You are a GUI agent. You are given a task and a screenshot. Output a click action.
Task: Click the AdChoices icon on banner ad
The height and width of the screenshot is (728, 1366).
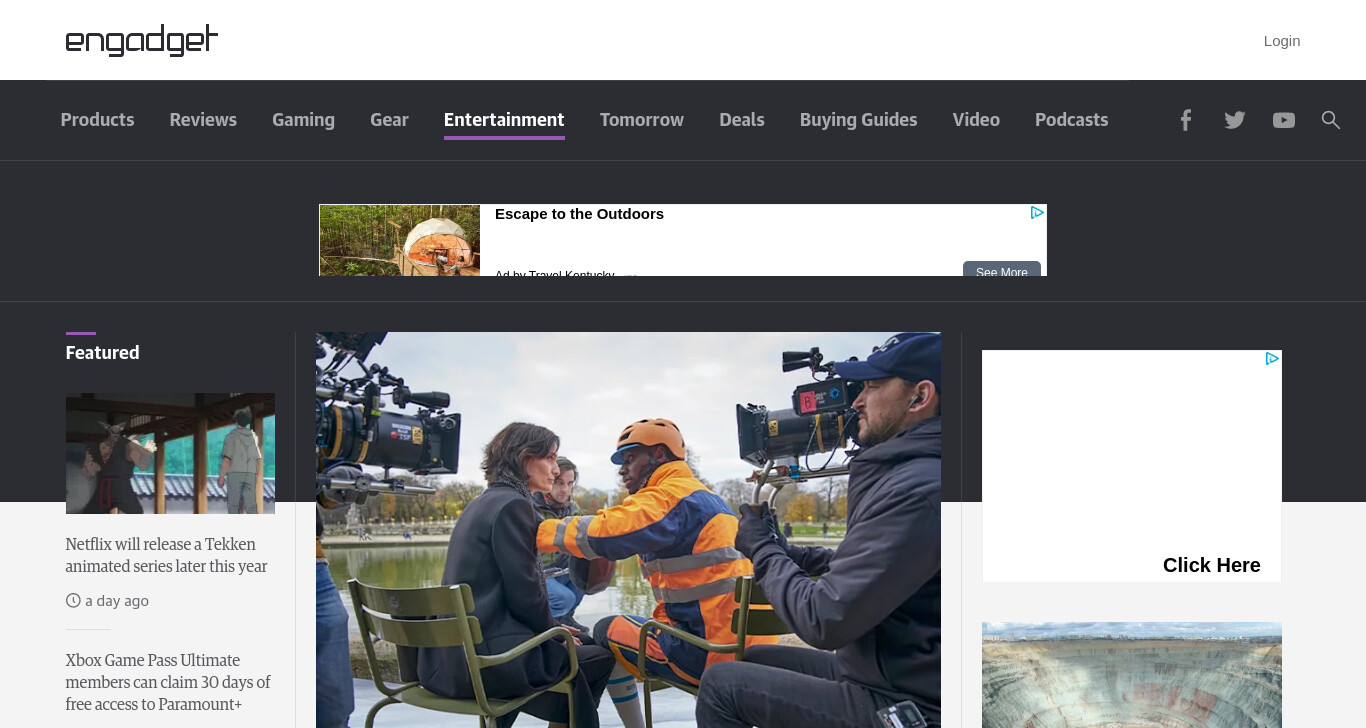pyautogui.click(x=1037, y=213)
